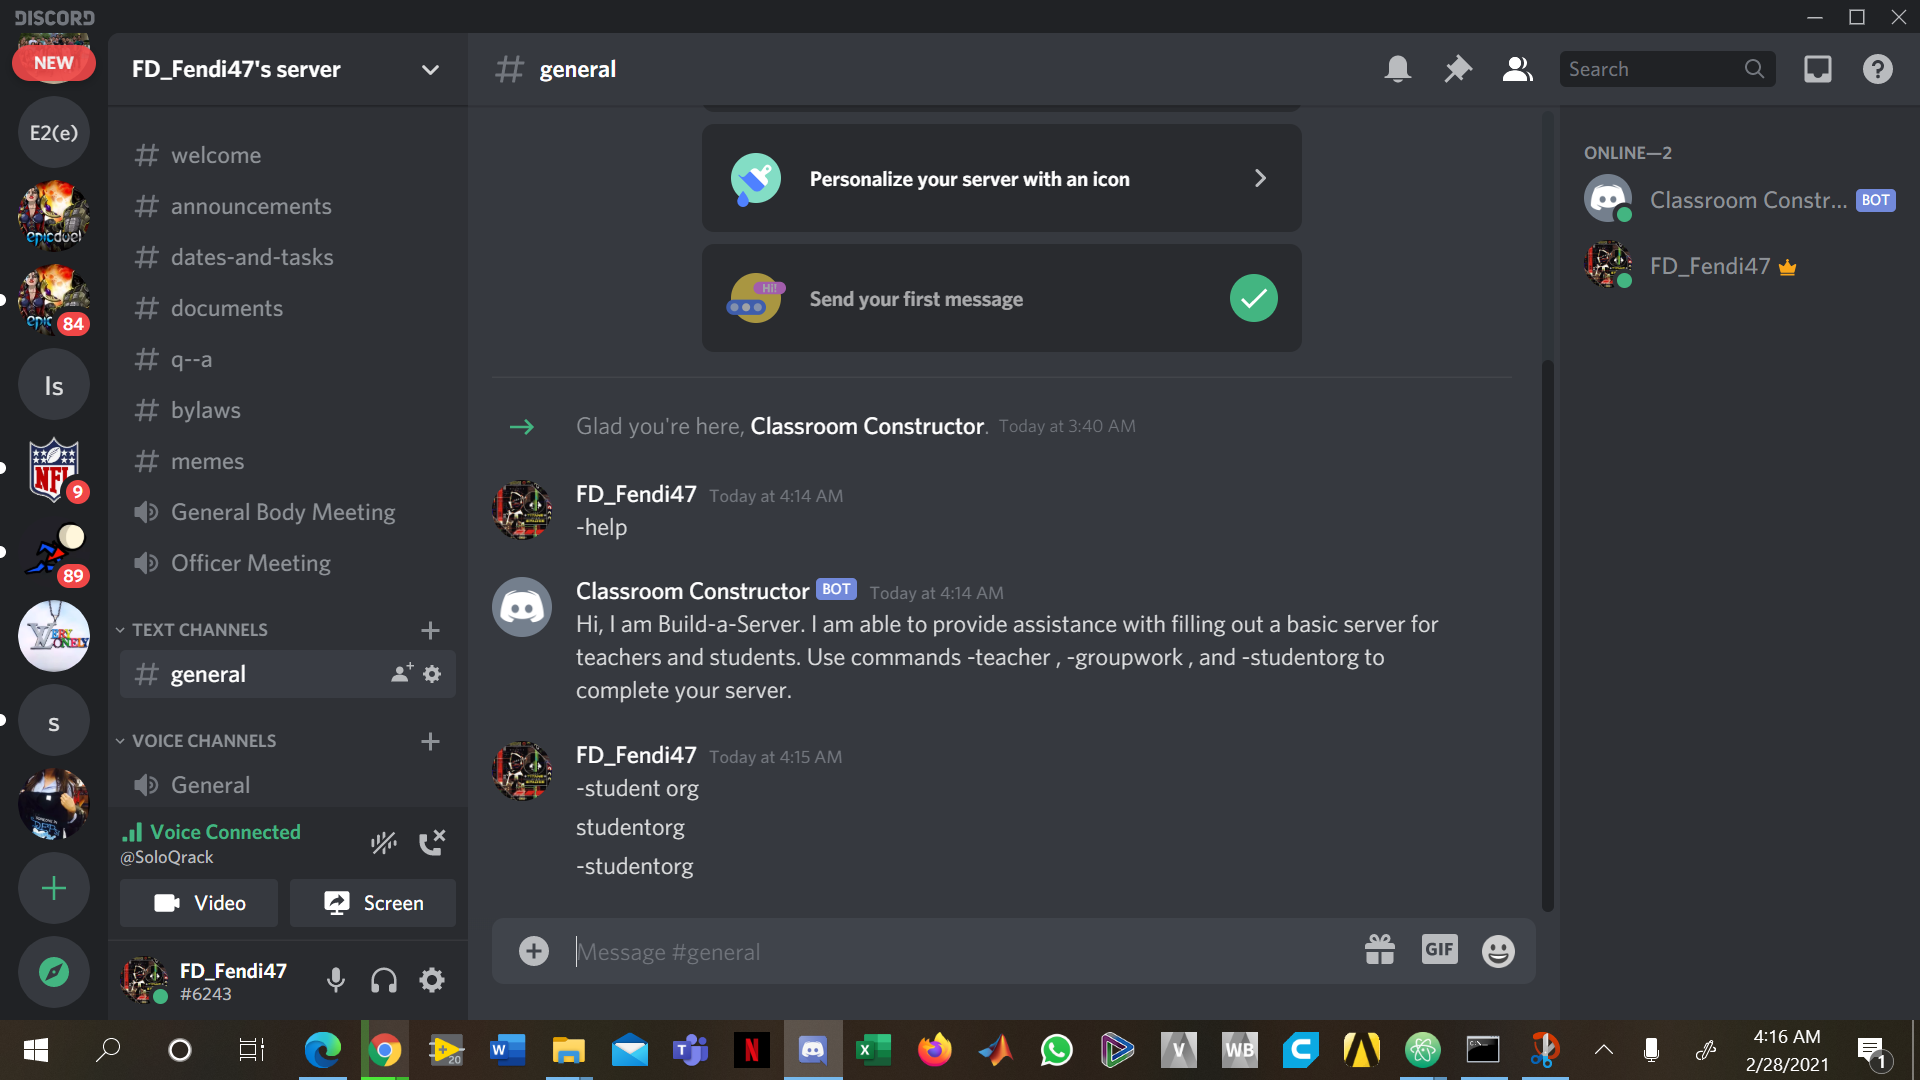Click the Screen share button

click(373, 903)
